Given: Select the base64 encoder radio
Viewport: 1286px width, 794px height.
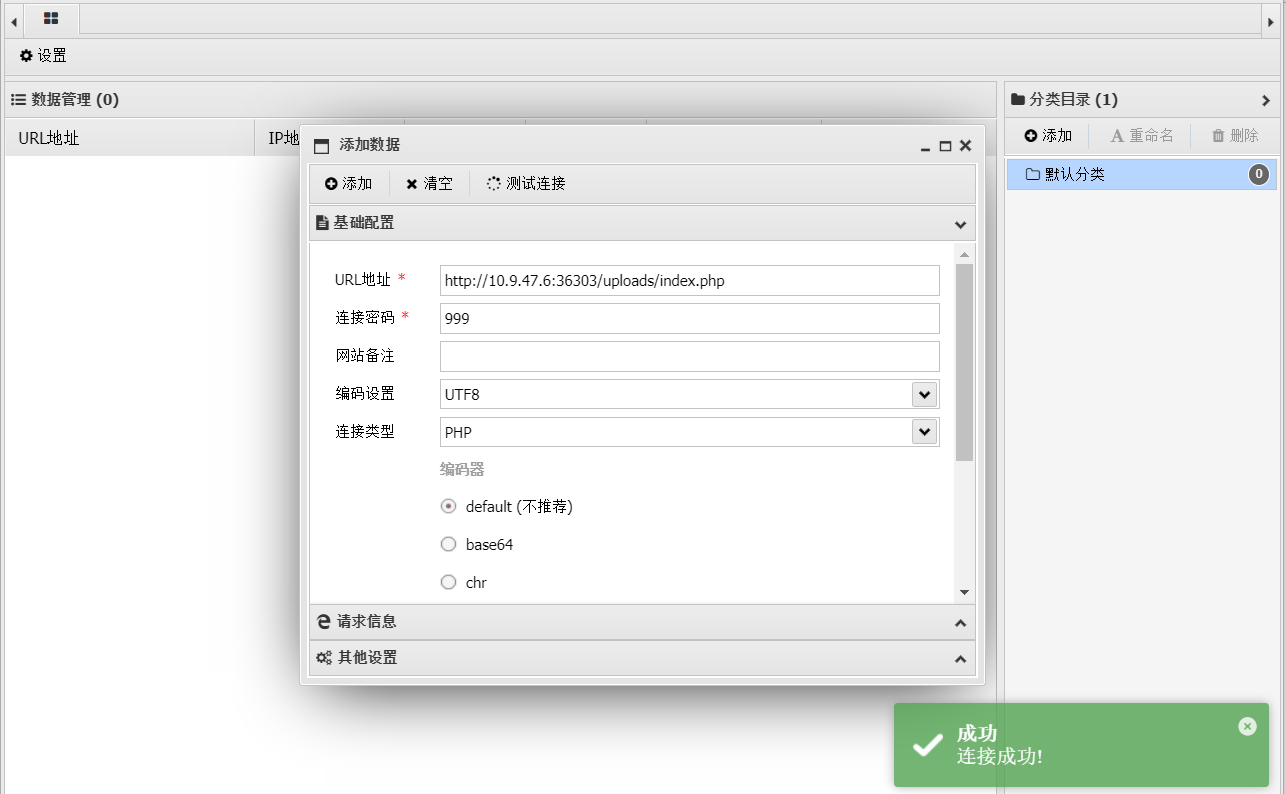Looking at the screenshot, I should click(x=448, y=544).
